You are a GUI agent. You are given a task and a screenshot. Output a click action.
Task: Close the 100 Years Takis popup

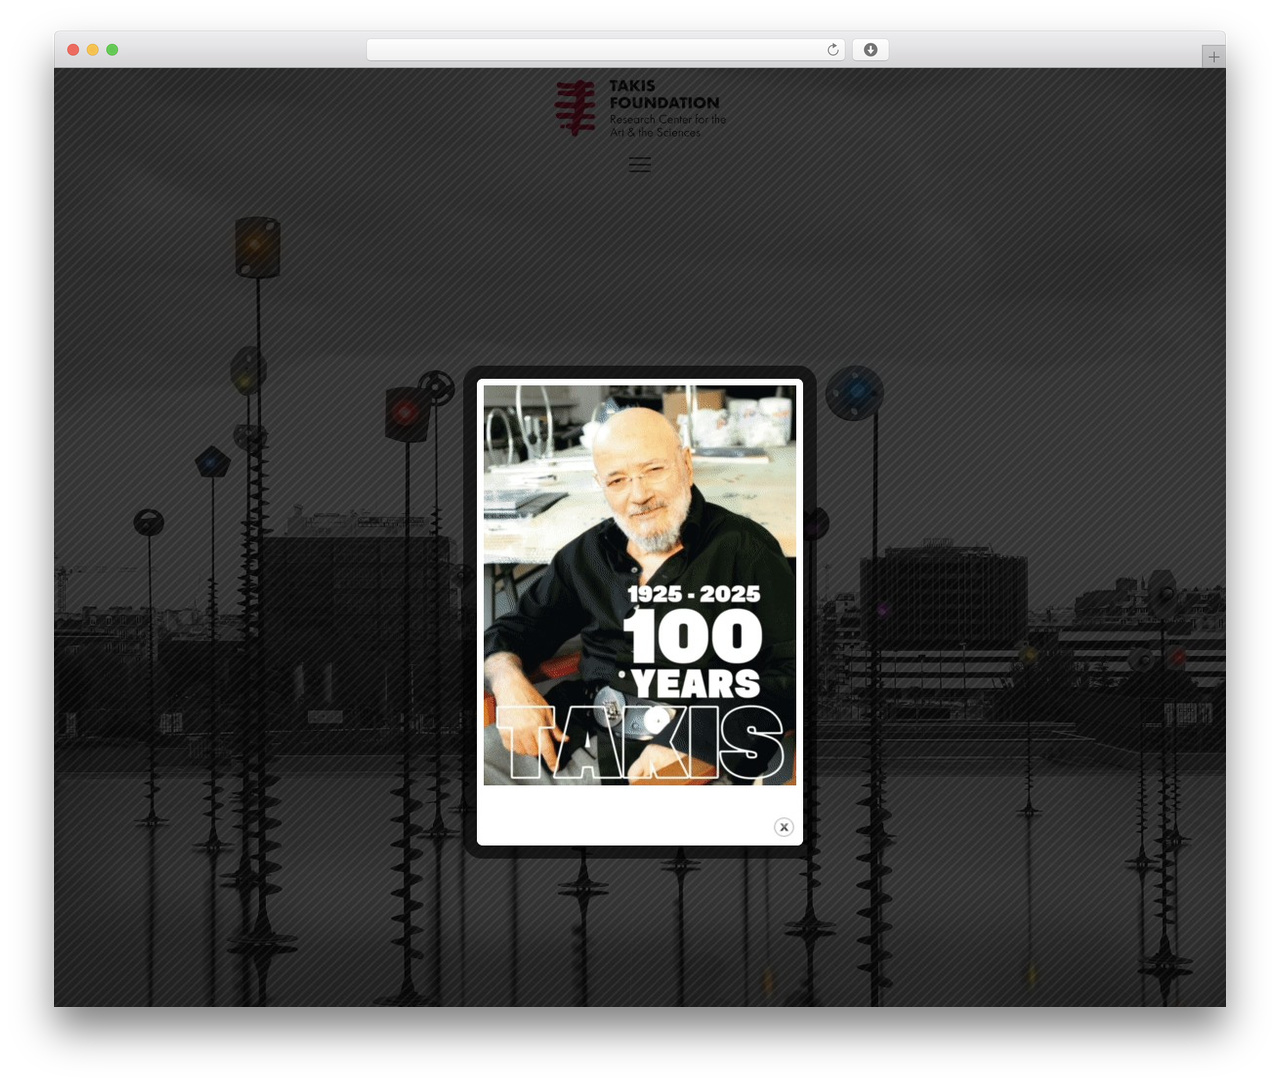click(x=784, y=827)
